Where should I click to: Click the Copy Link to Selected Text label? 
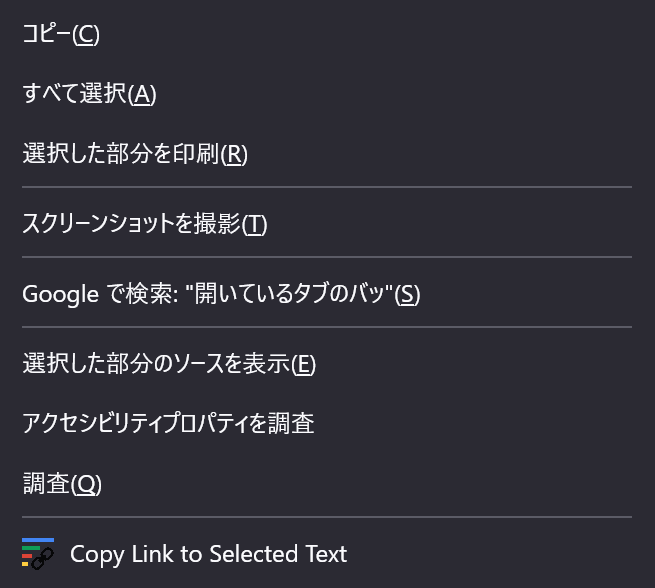tap(208, 554)
